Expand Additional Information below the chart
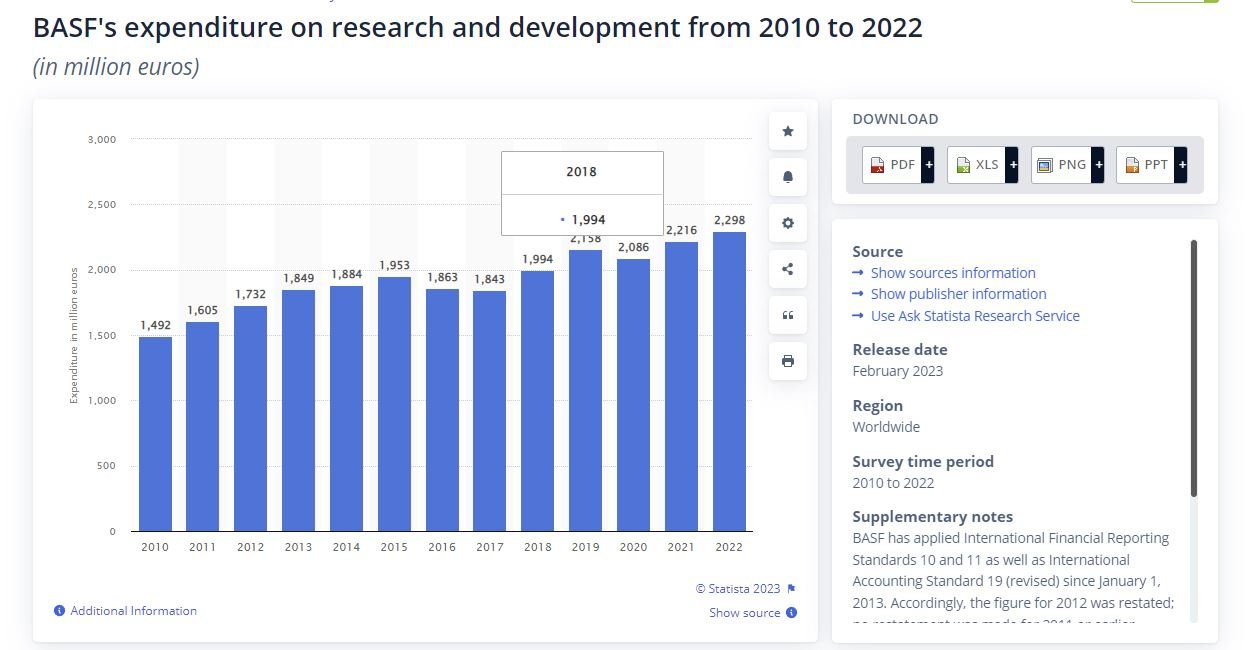The width and height of the screenshot is (1258, 650). pyautogui.click(x=133, y=611)
